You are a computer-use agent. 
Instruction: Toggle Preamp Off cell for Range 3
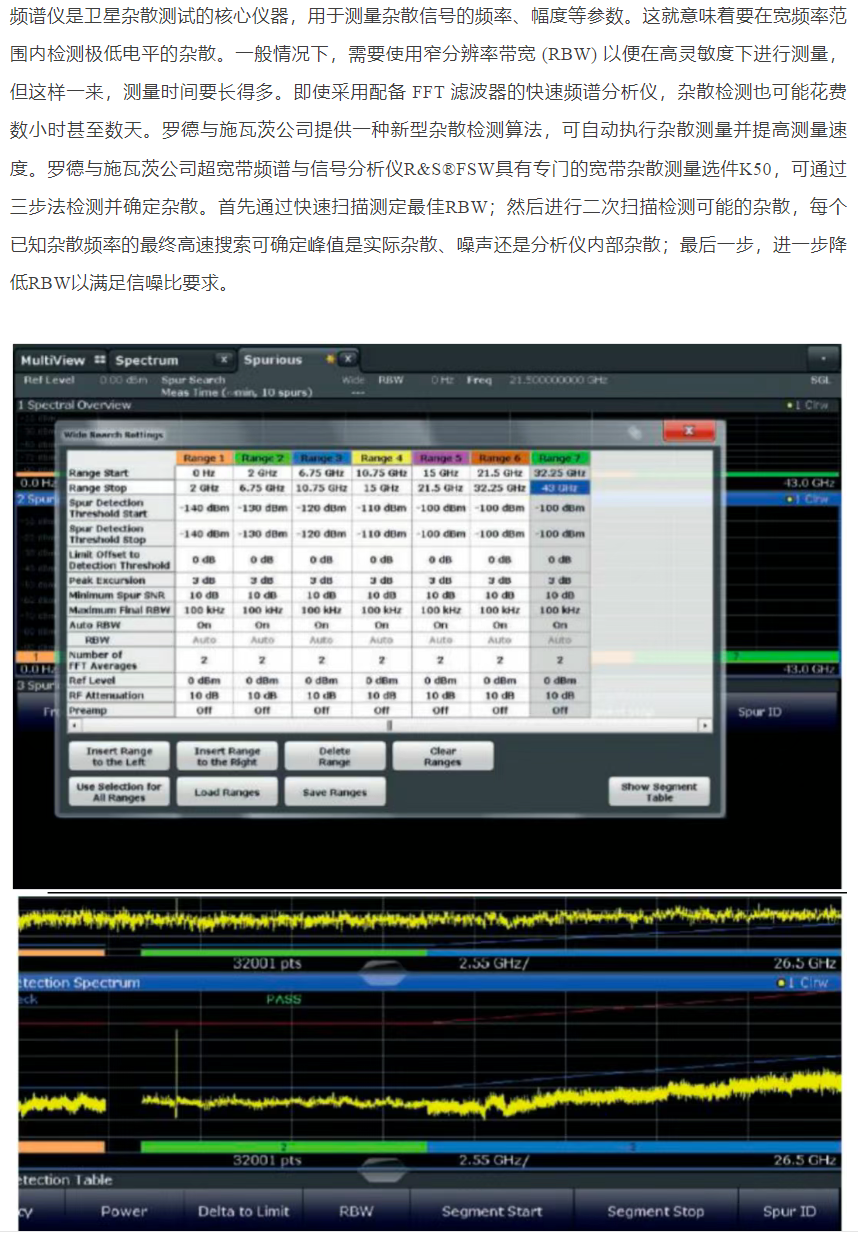[x=322, y=710]
